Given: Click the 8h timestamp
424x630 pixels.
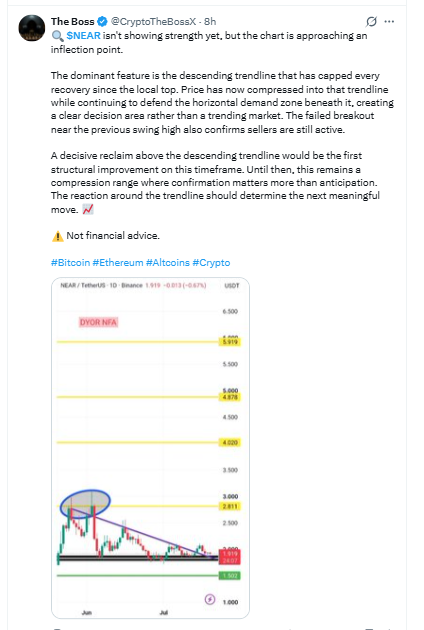Looking at the screenshot, I should coord(210,21).
